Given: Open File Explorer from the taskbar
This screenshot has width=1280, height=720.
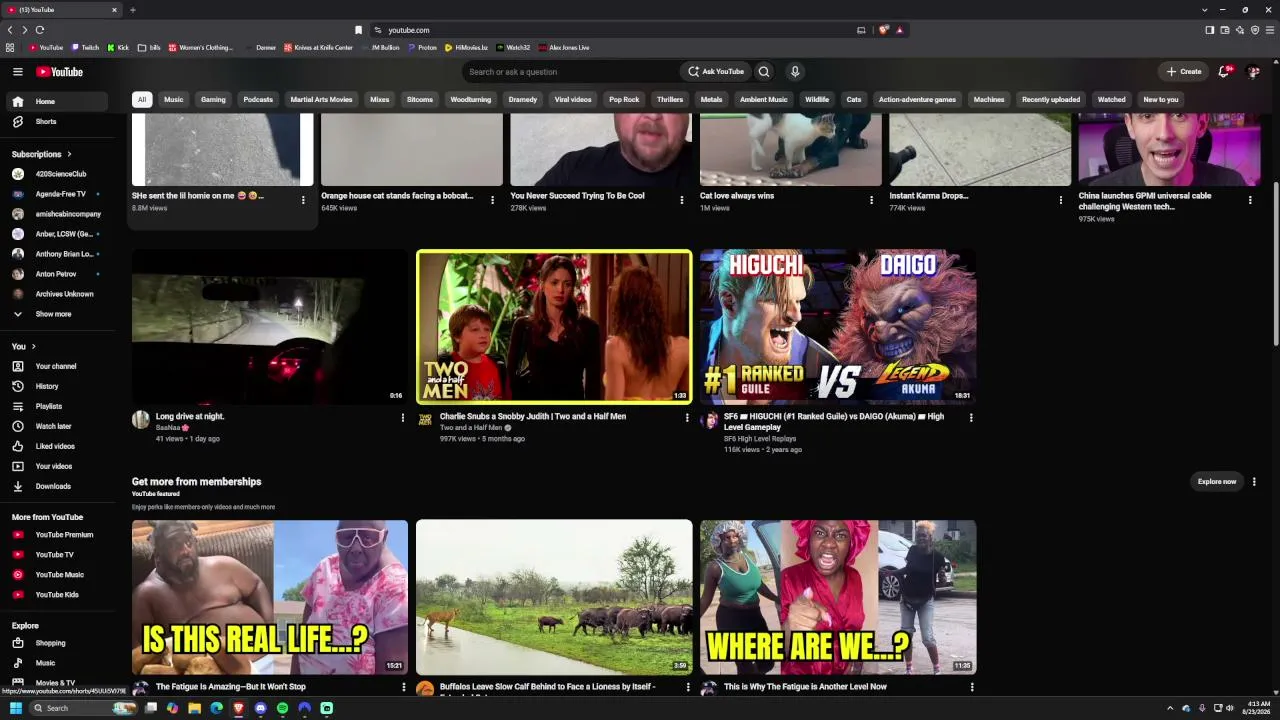Looking at the screenshot, I should tap(194, 708).
